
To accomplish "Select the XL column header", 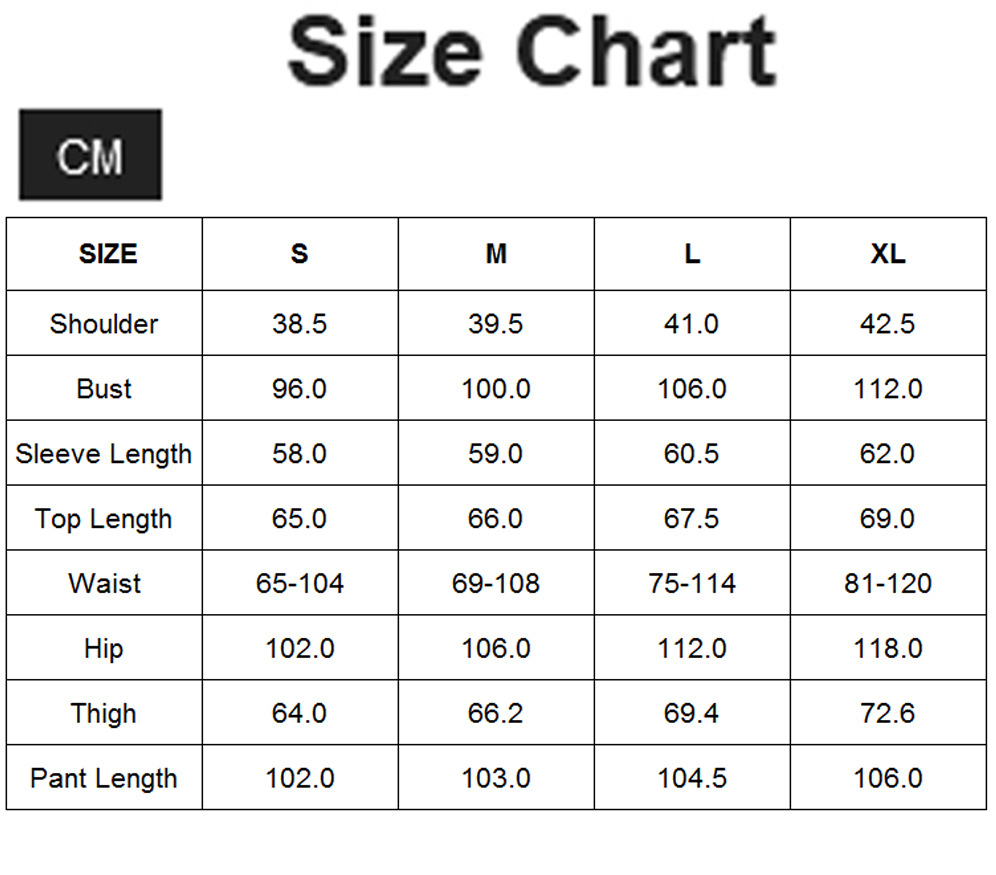I will (888, 254).
